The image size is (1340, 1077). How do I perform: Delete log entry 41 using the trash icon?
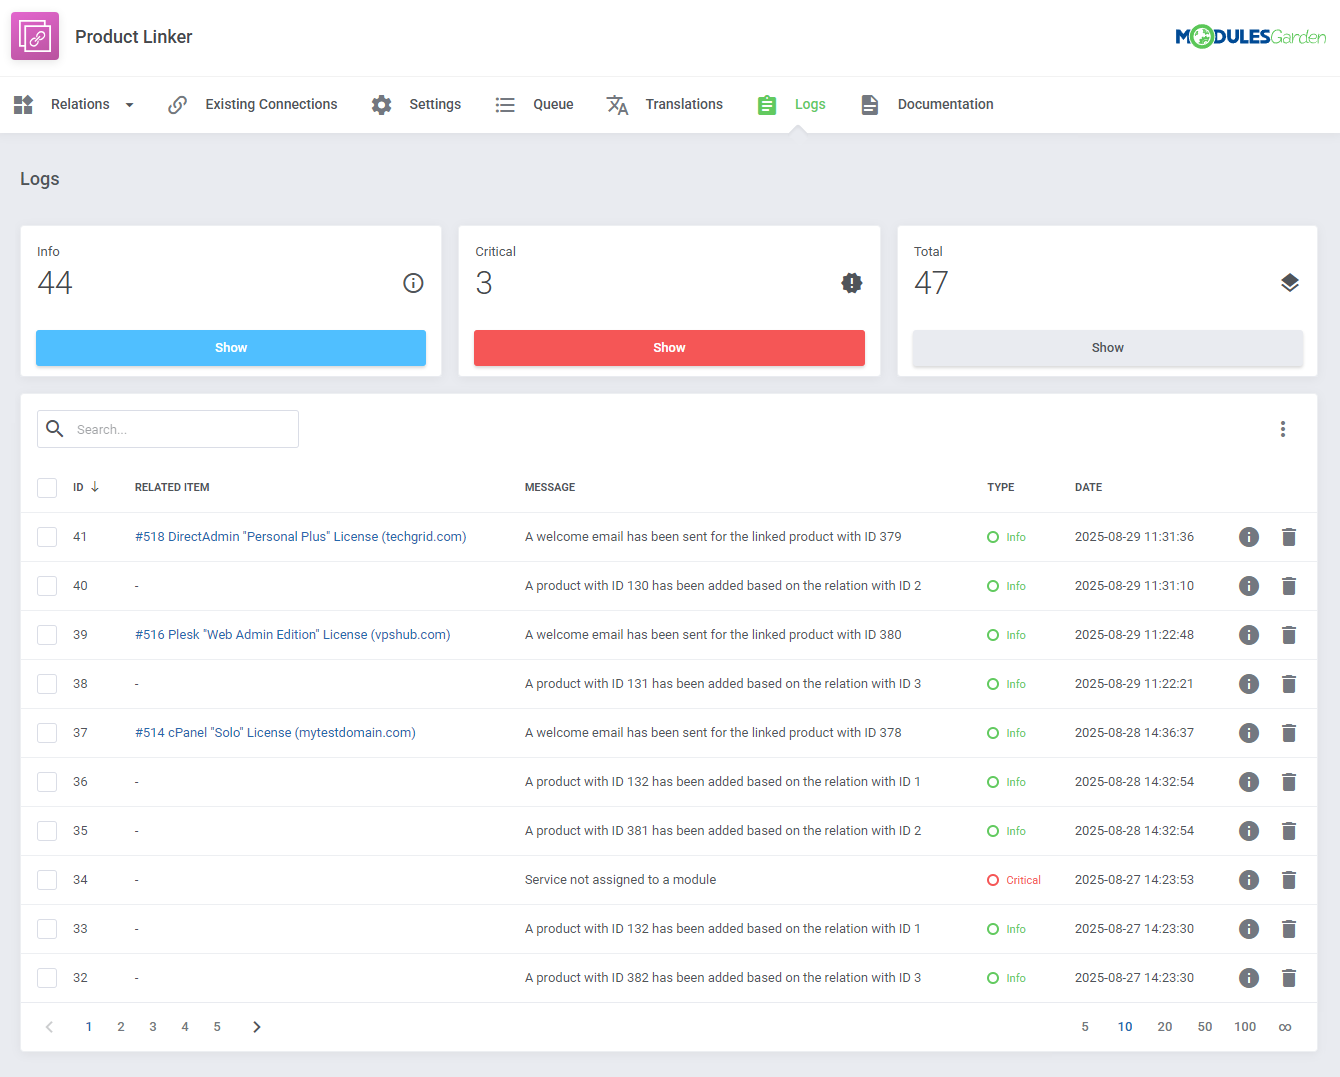[1288, 537]
